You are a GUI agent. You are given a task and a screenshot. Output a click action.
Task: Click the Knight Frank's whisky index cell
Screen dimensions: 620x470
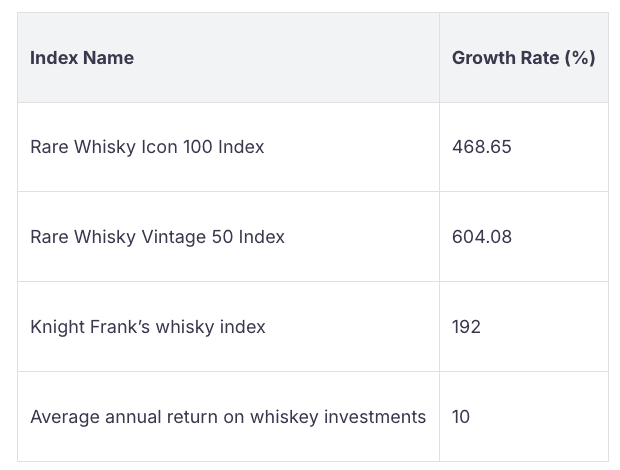tap(147, 327)
